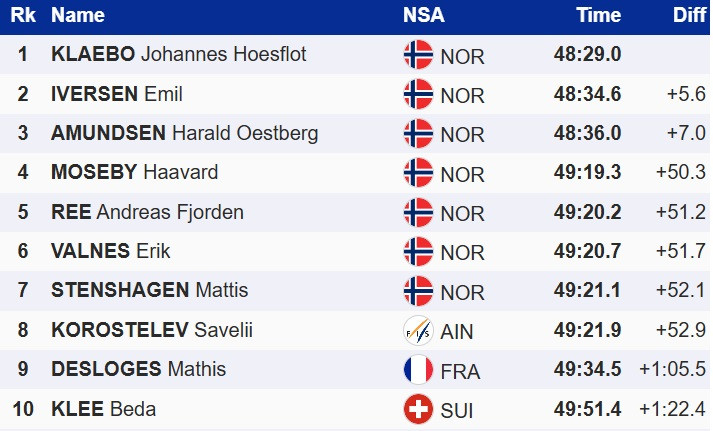Click the AIN neutral athlete flag icon
Image resolution: width=713 pixels, height=431 pixels.
point(418,330)
